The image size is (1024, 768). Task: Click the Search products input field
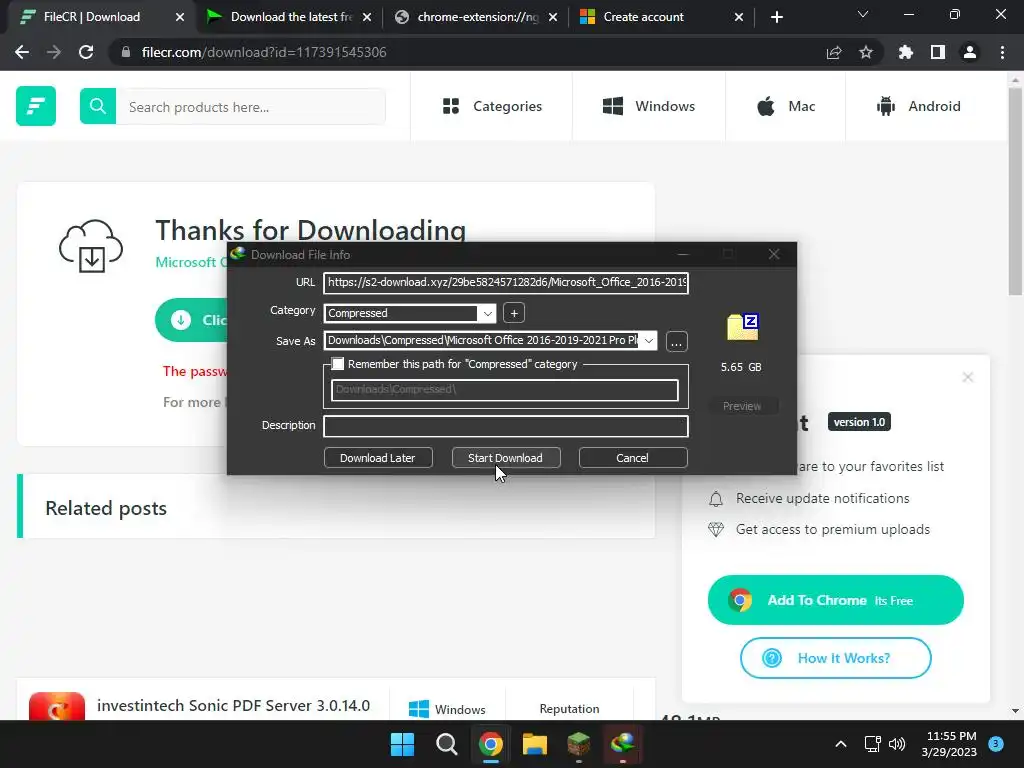pyautogui.click(x=251, y=106)
